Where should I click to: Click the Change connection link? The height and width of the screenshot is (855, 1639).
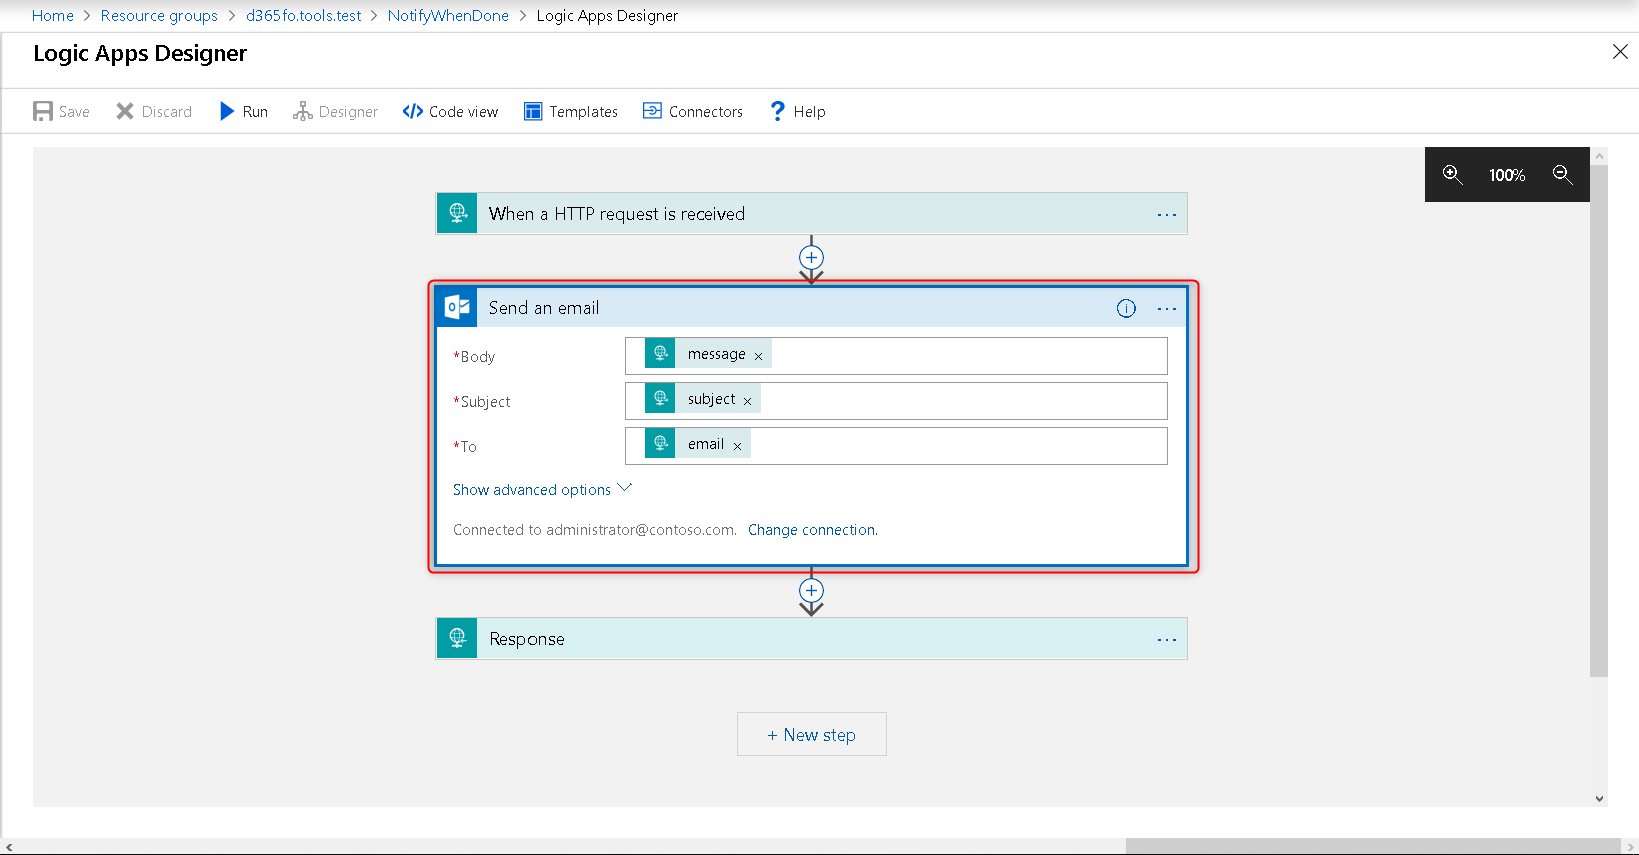(x=812, y=530)
